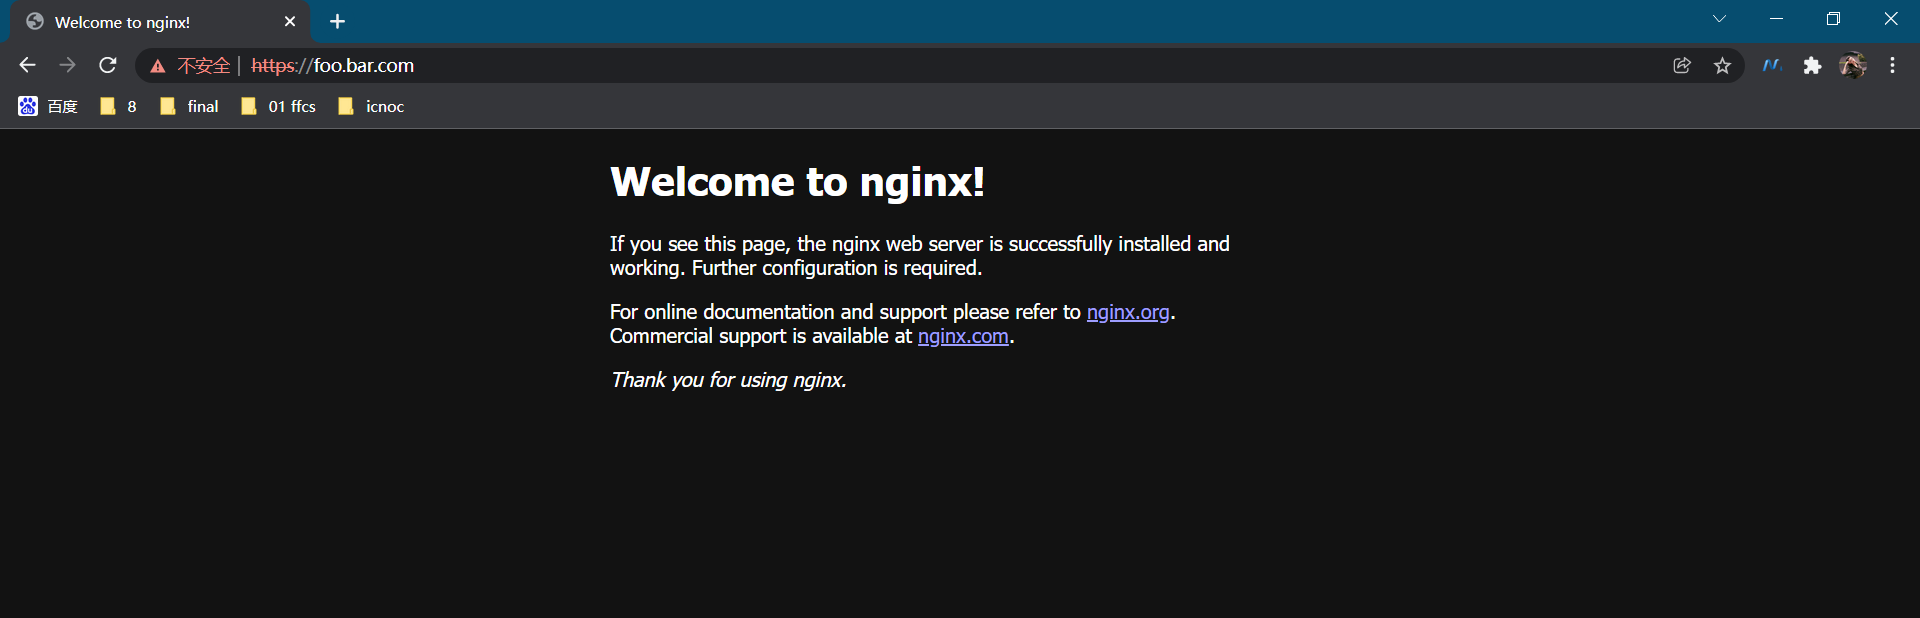This screenshot has height=618, width=1920.
Task: Close the browser window
Action: click(x=1891, y=19)
